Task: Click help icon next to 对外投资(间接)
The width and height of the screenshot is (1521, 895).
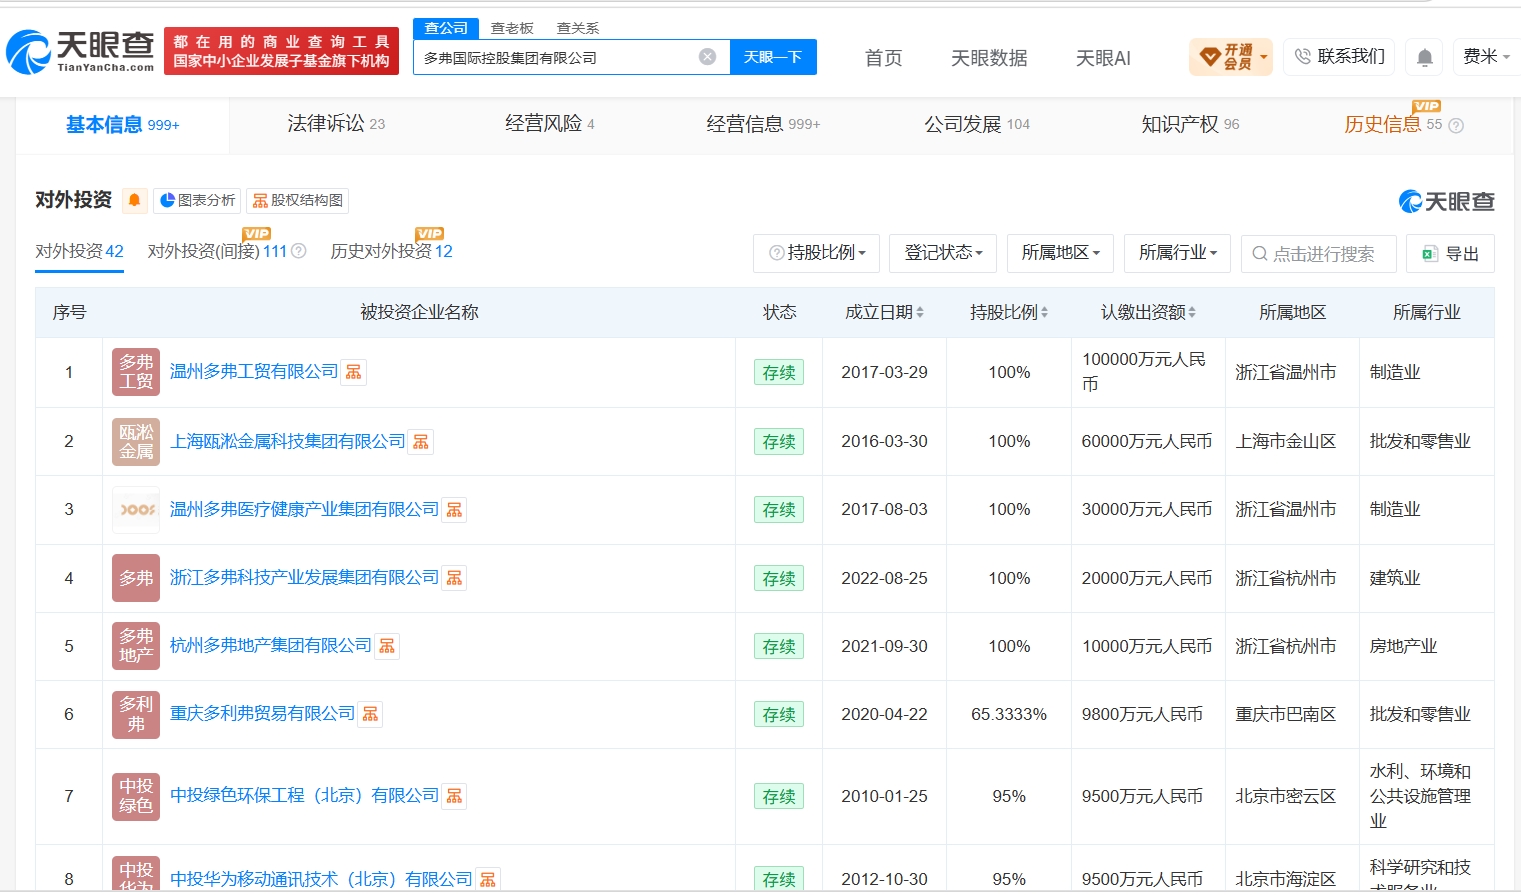Action: pos(298,251)
